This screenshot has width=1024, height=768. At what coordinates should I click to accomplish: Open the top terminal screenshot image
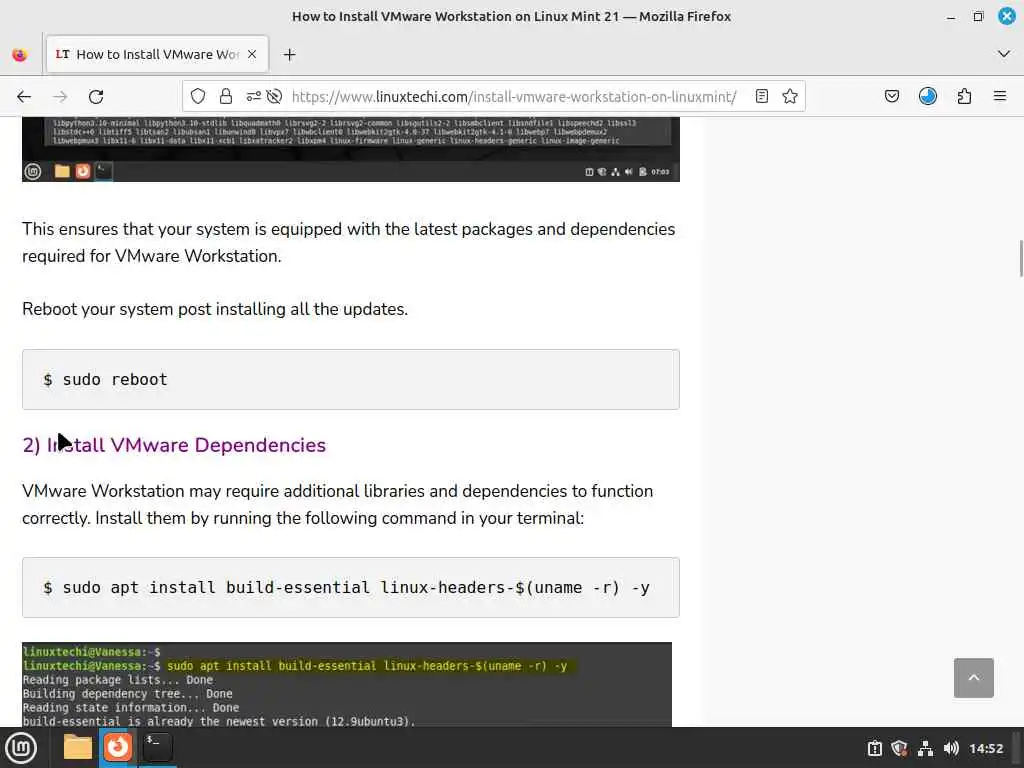click(351, 150)
